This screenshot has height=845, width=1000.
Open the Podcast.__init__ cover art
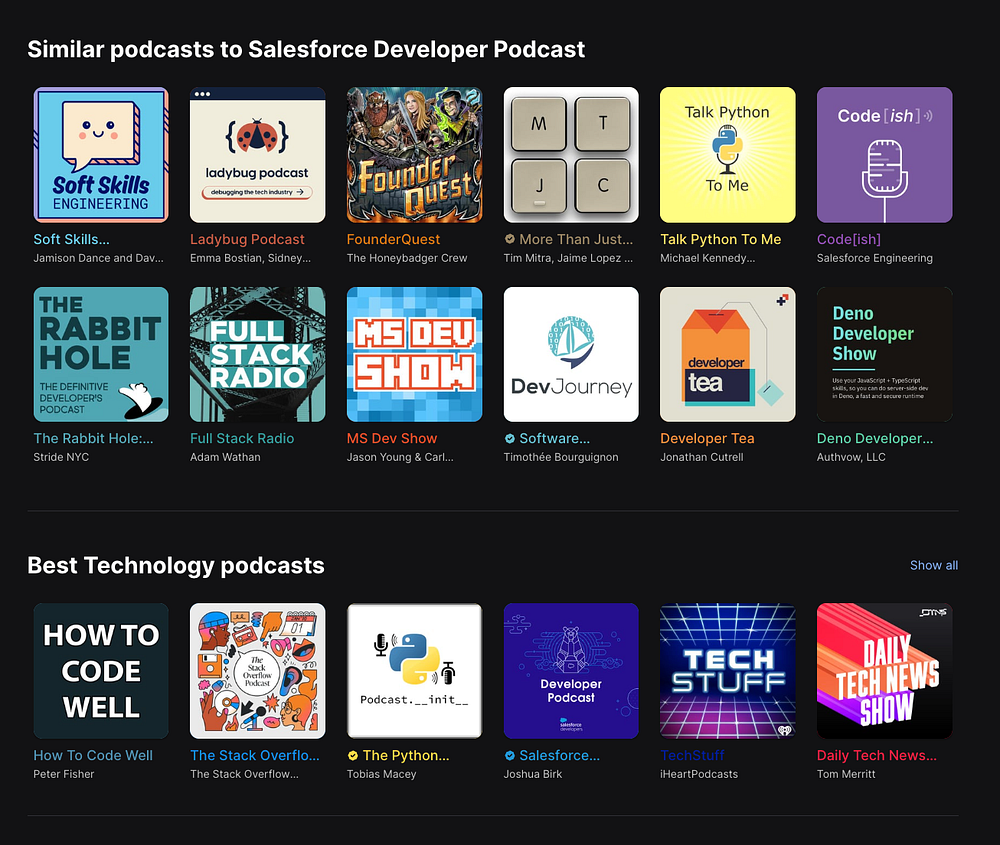(x=415, y=671)
